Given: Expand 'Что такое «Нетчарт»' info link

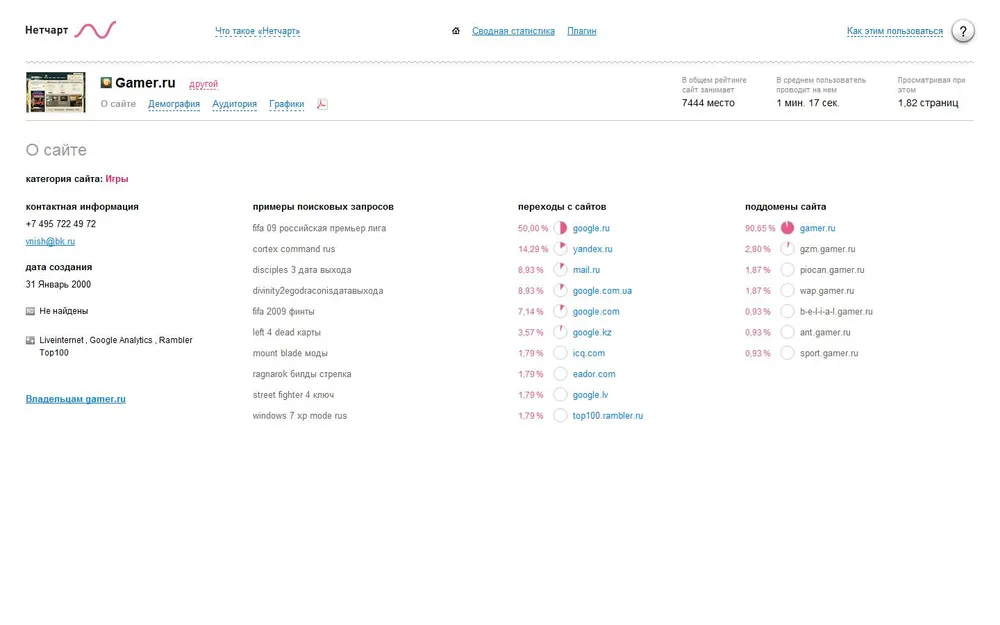Looking at the screenshot, I should coord(257,31).
